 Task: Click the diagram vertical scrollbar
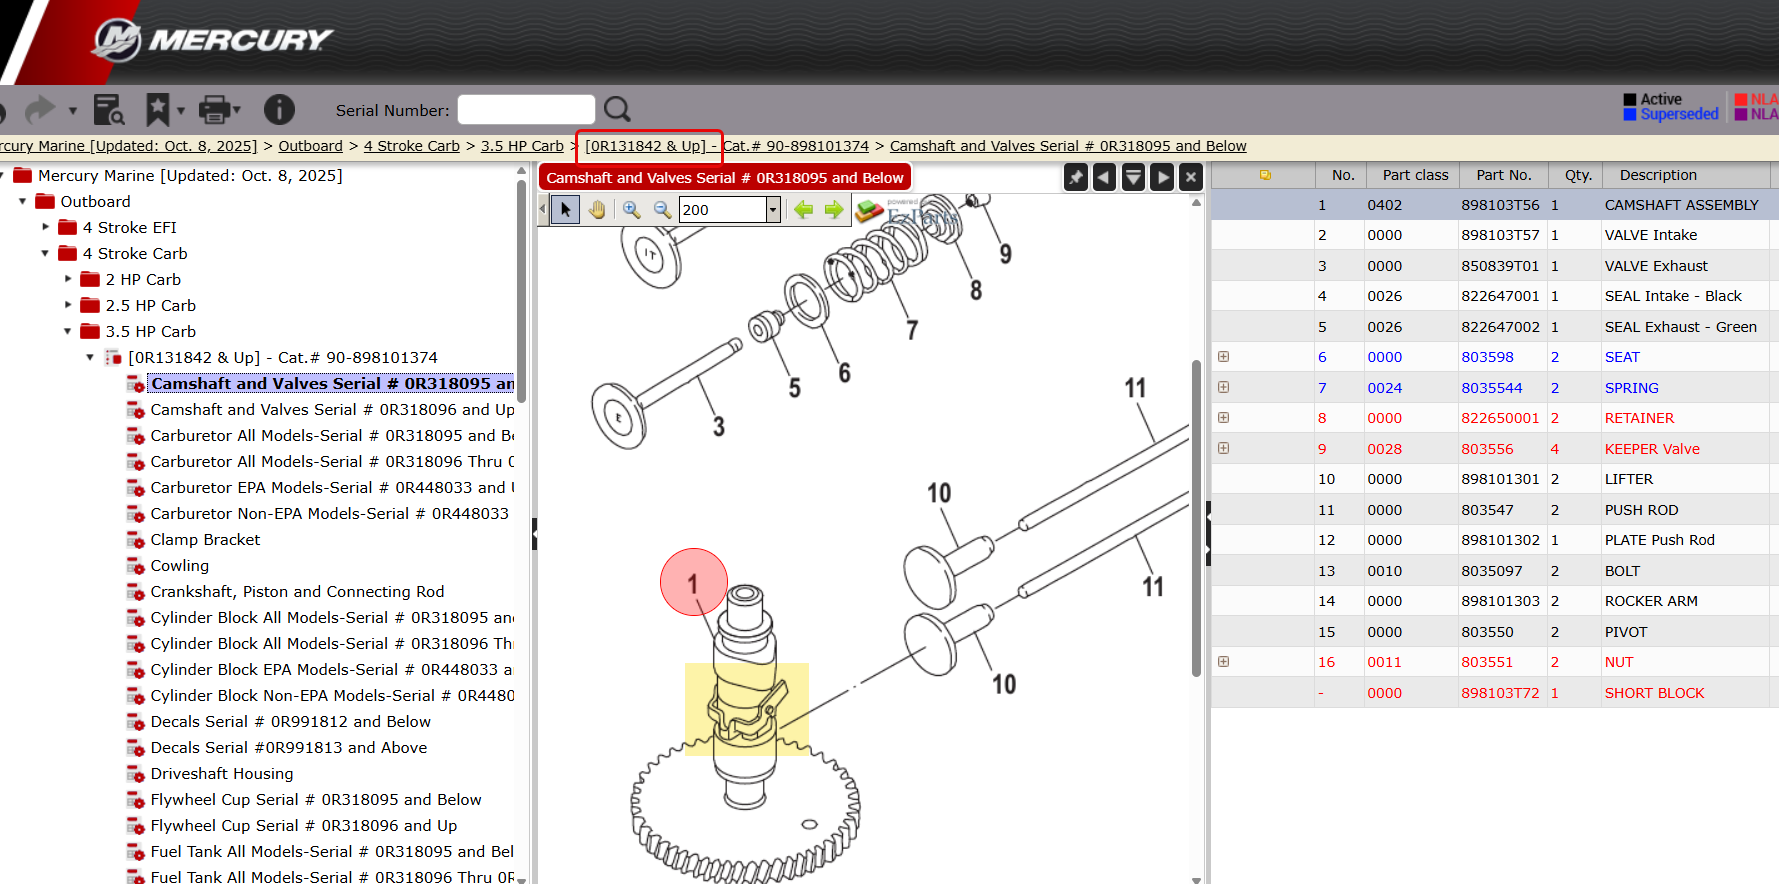[x=1196, y=518]
